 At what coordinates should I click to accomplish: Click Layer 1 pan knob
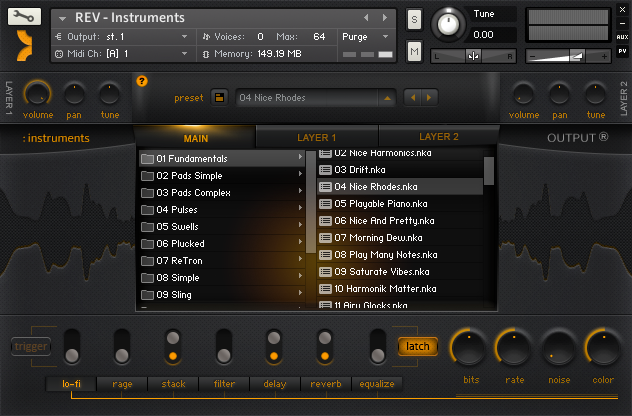[74, 94]
